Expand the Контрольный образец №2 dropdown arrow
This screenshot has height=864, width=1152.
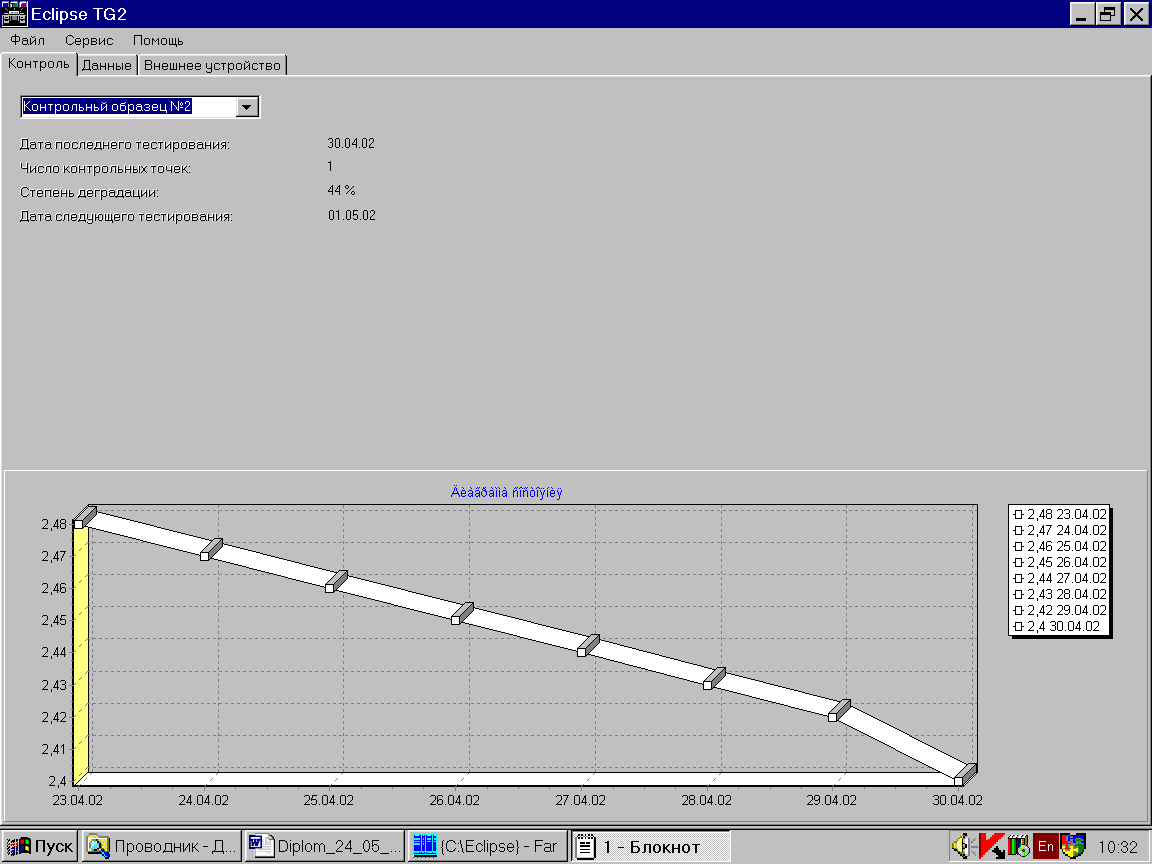(x=248, y=107)
